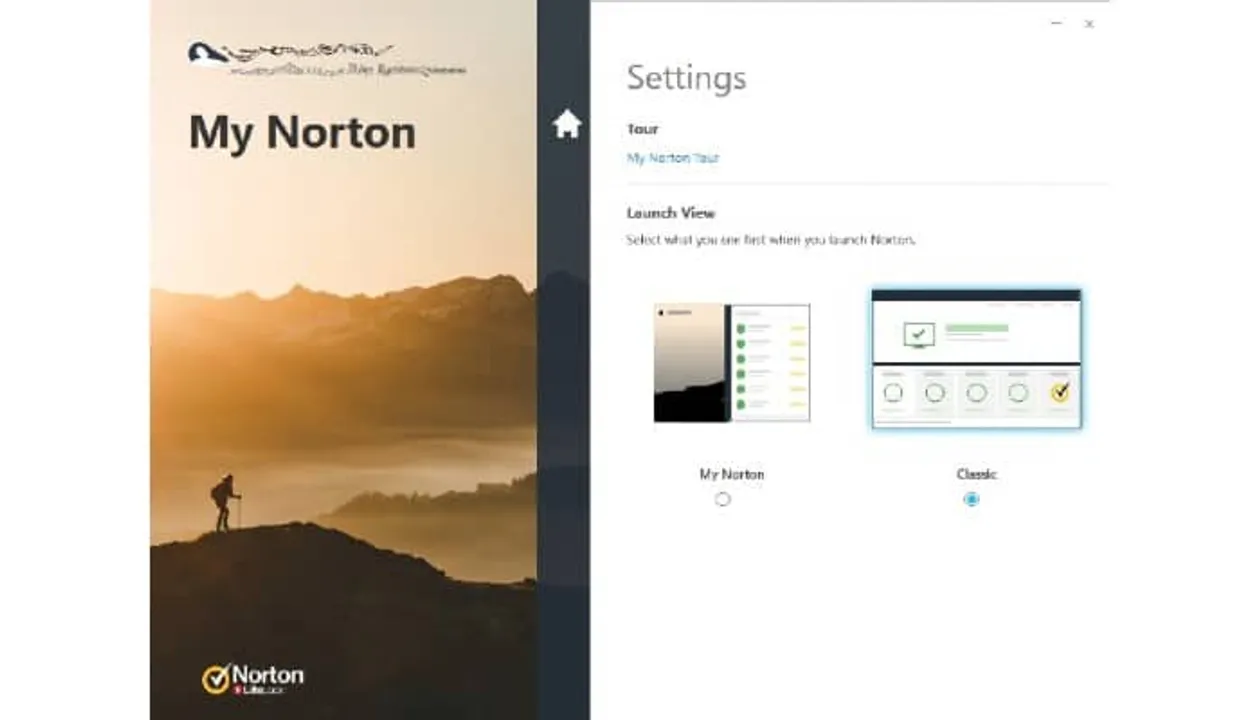Minimize the Norton settings window
Screen dimensions: 1260x720
click(1056, 23)
